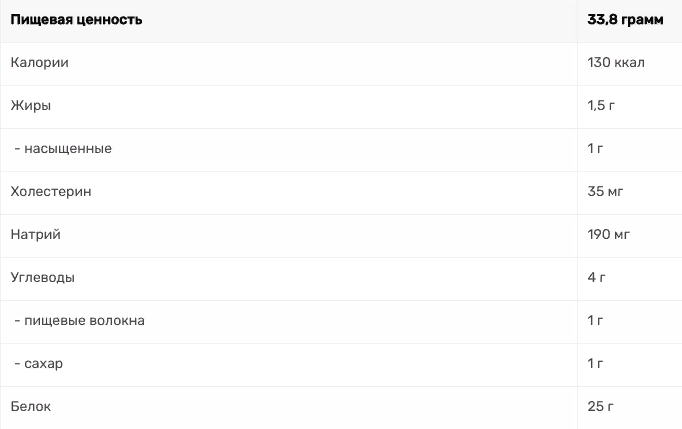
Task: Click the 'Белок' row label
Action: pyautogui.click(x=30, y=406)
